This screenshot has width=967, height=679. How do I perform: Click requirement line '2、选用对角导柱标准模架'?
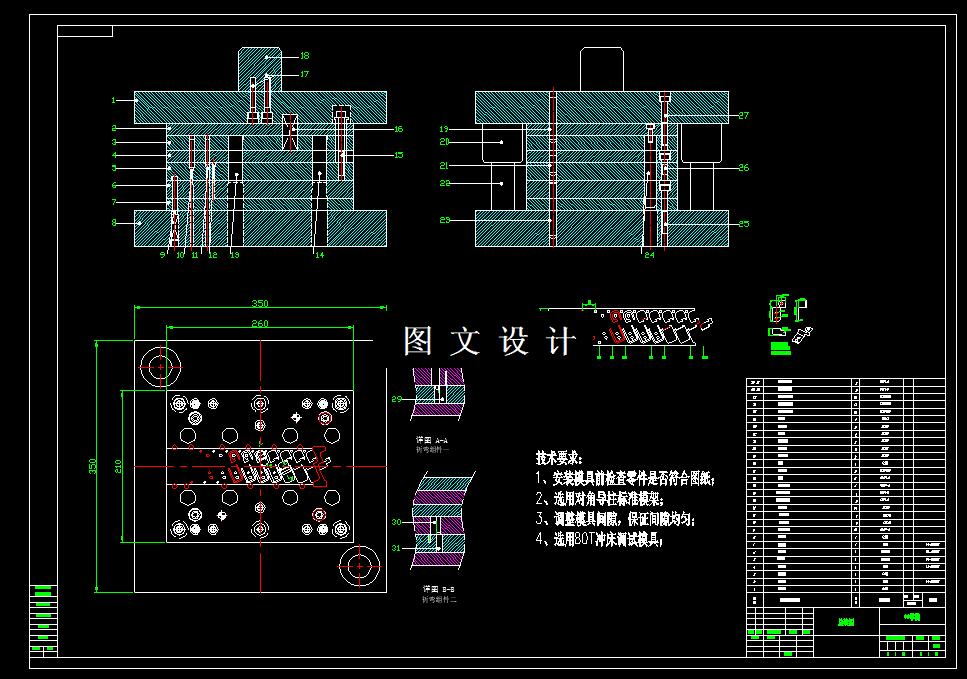[x=599, y=499]
